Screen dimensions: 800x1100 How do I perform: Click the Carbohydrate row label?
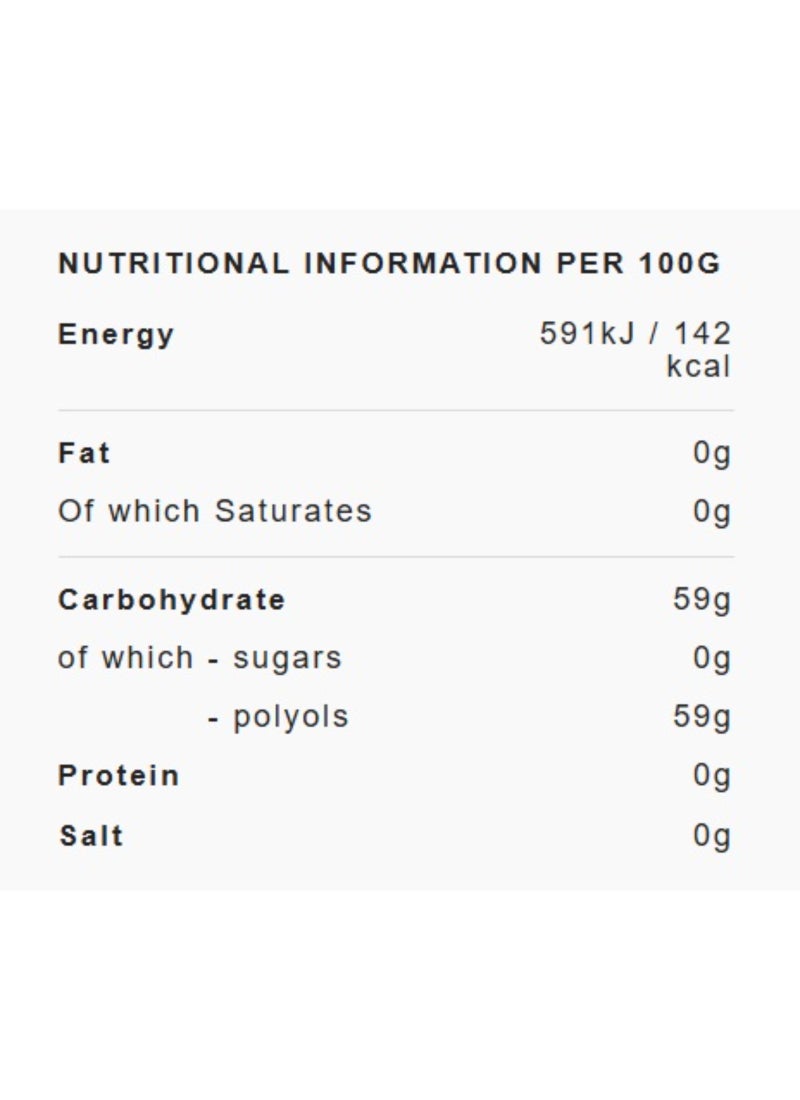click(172, 600)
